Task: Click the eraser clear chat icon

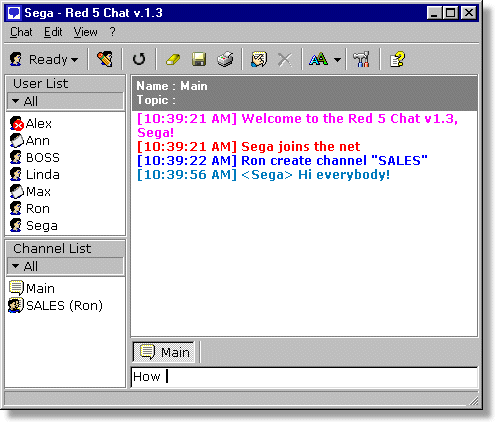Action: [173, 60]
